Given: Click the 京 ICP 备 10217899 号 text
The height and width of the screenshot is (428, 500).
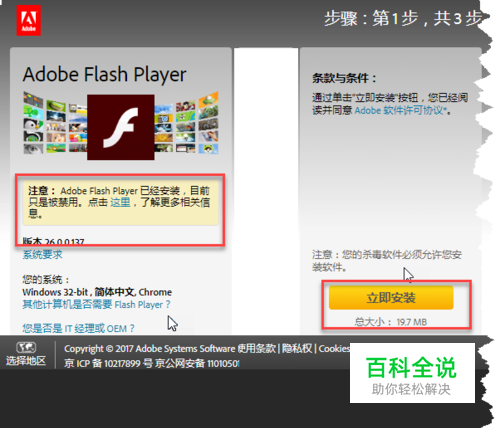Looking at the screenshot, I should (108, 363).
